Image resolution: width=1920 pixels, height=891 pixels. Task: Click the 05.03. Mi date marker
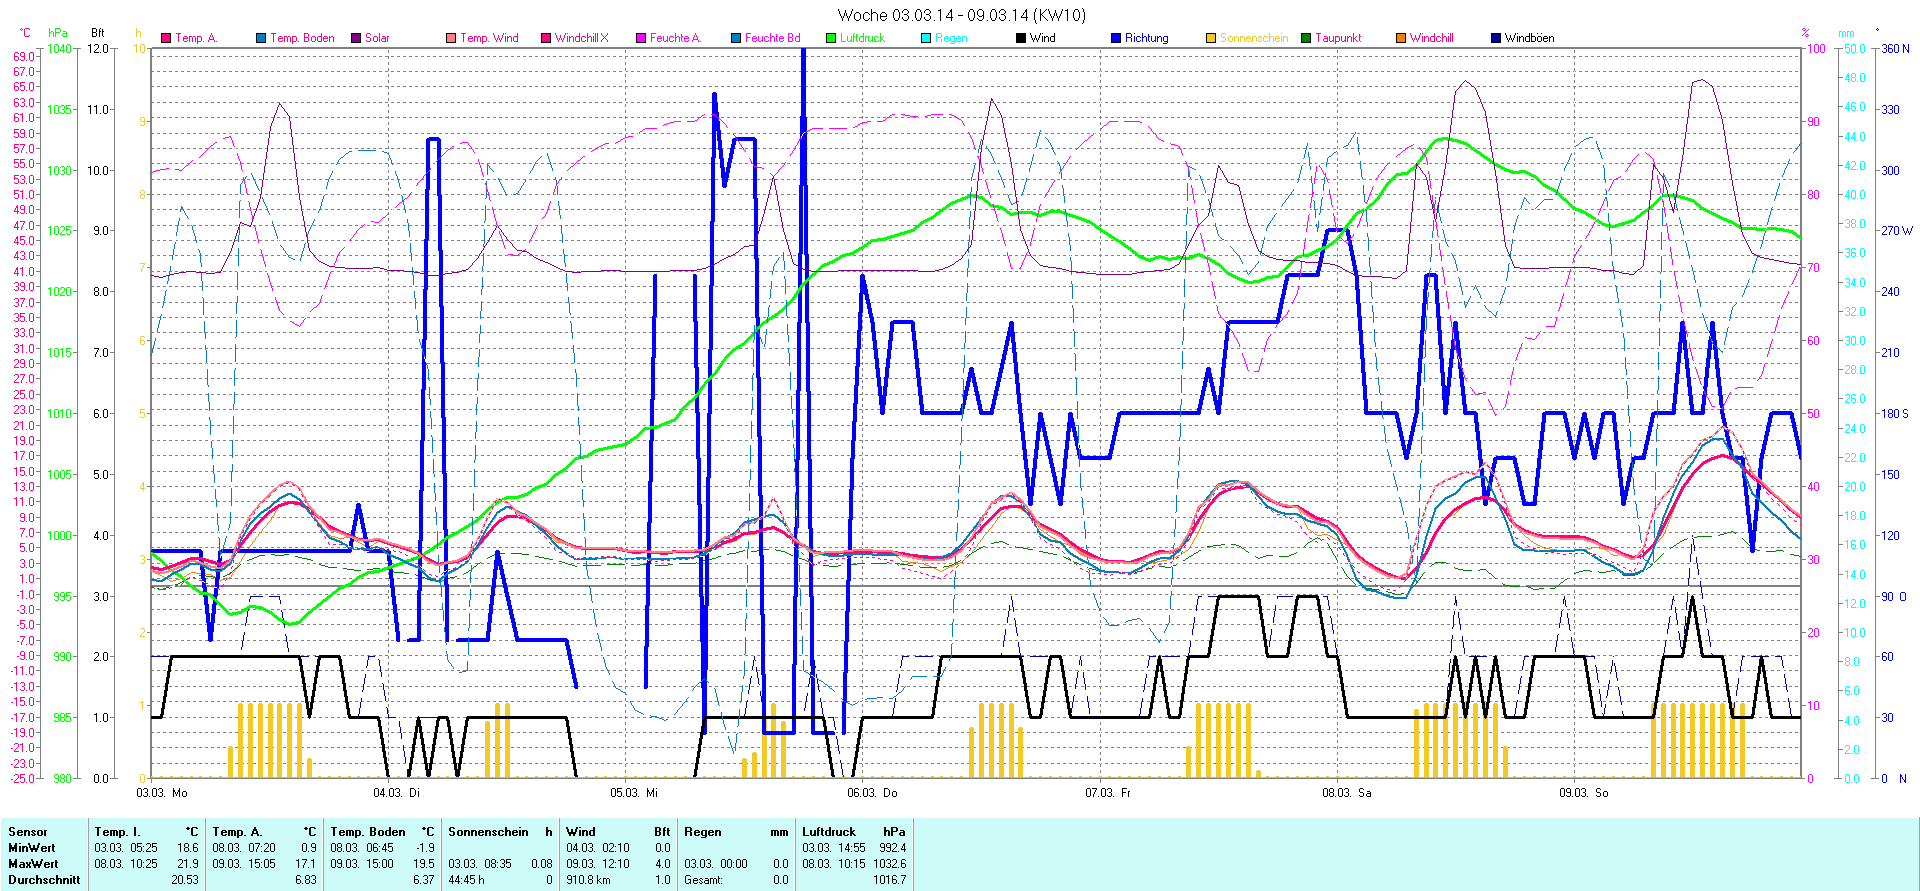(634, 792)
